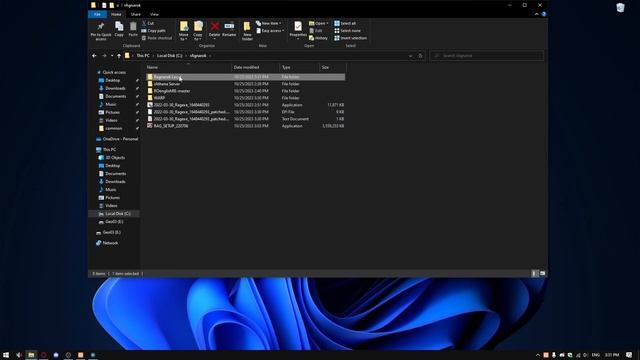The width and height of the screenshot is (640, 360).
Task: Open the taskbar notification center
Action: coord(629,355)
